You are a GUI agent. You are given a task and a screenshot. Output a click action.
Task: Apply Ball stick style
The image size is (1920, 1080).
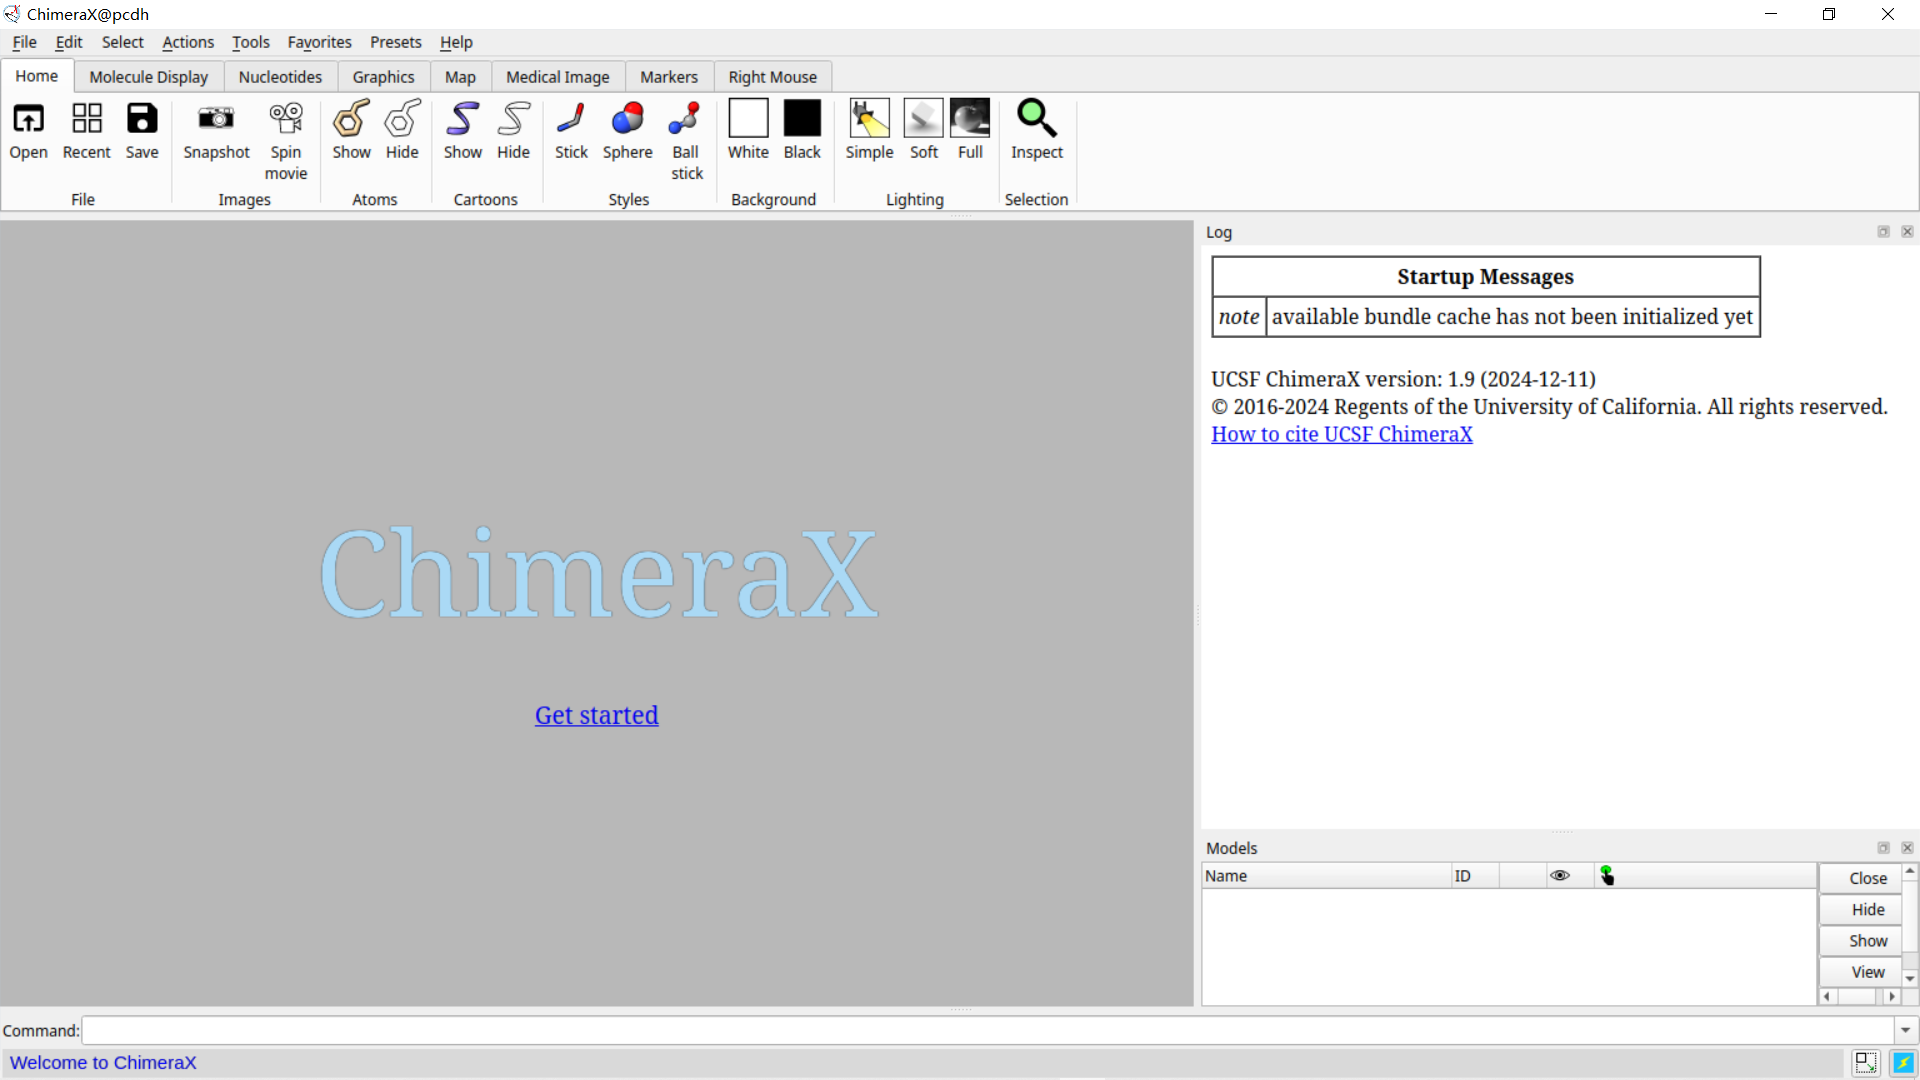coord(686,120)
